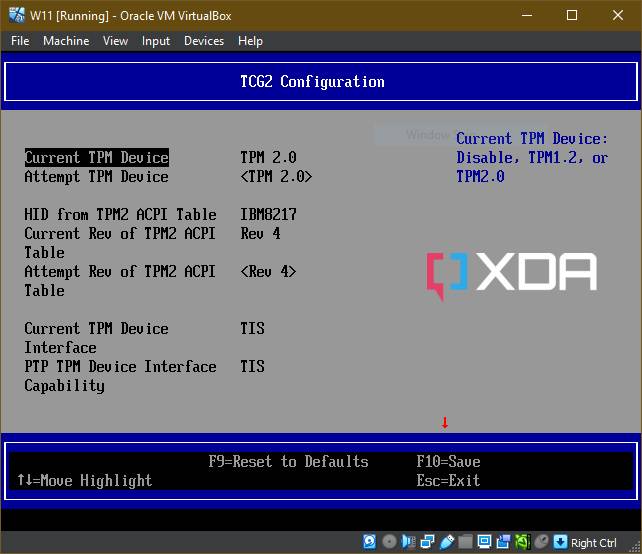Image resolution: width=642 pixels, height=554 pixels.
Task: Click the F9=Reset to Defaults text
Action: point(288,462)
